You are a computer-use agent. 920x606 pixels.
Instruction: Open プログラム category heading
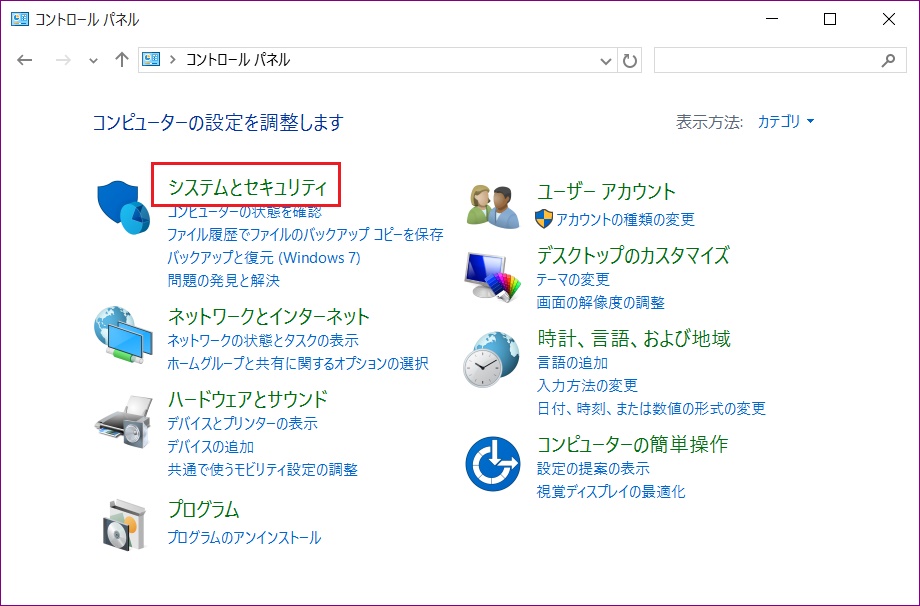click(204, 509)
